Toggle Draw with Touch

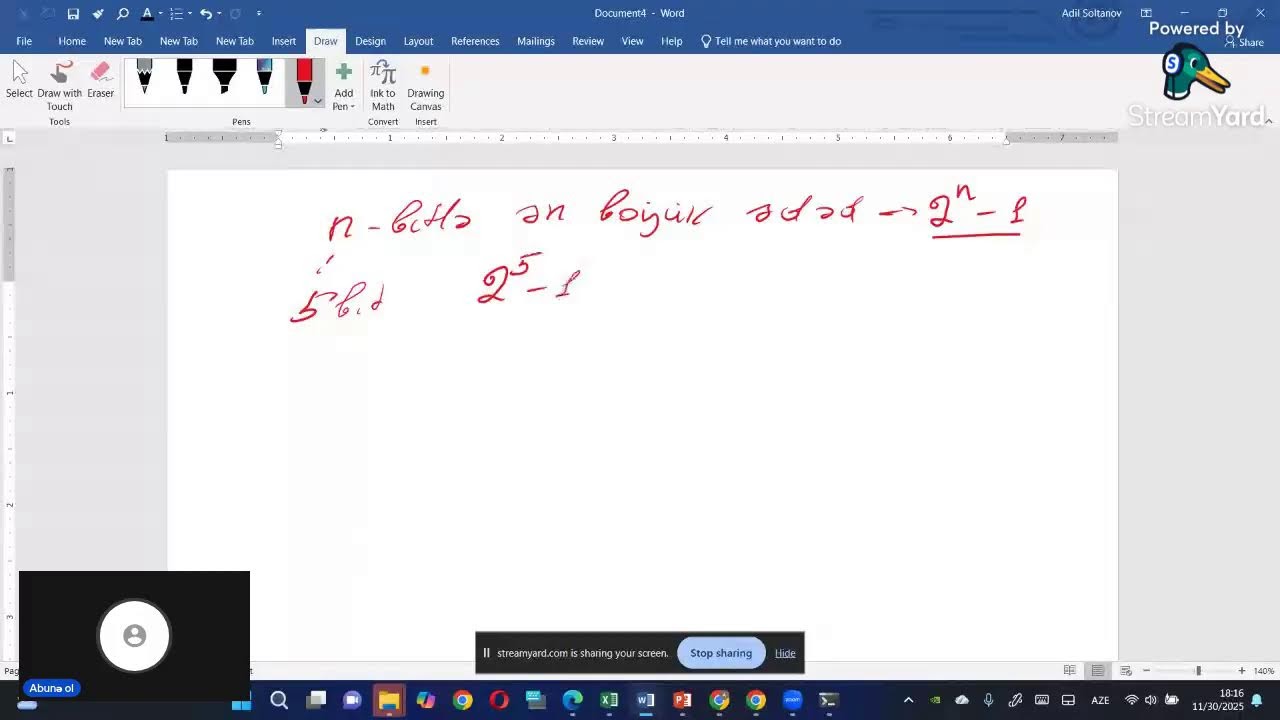point(60,86)
